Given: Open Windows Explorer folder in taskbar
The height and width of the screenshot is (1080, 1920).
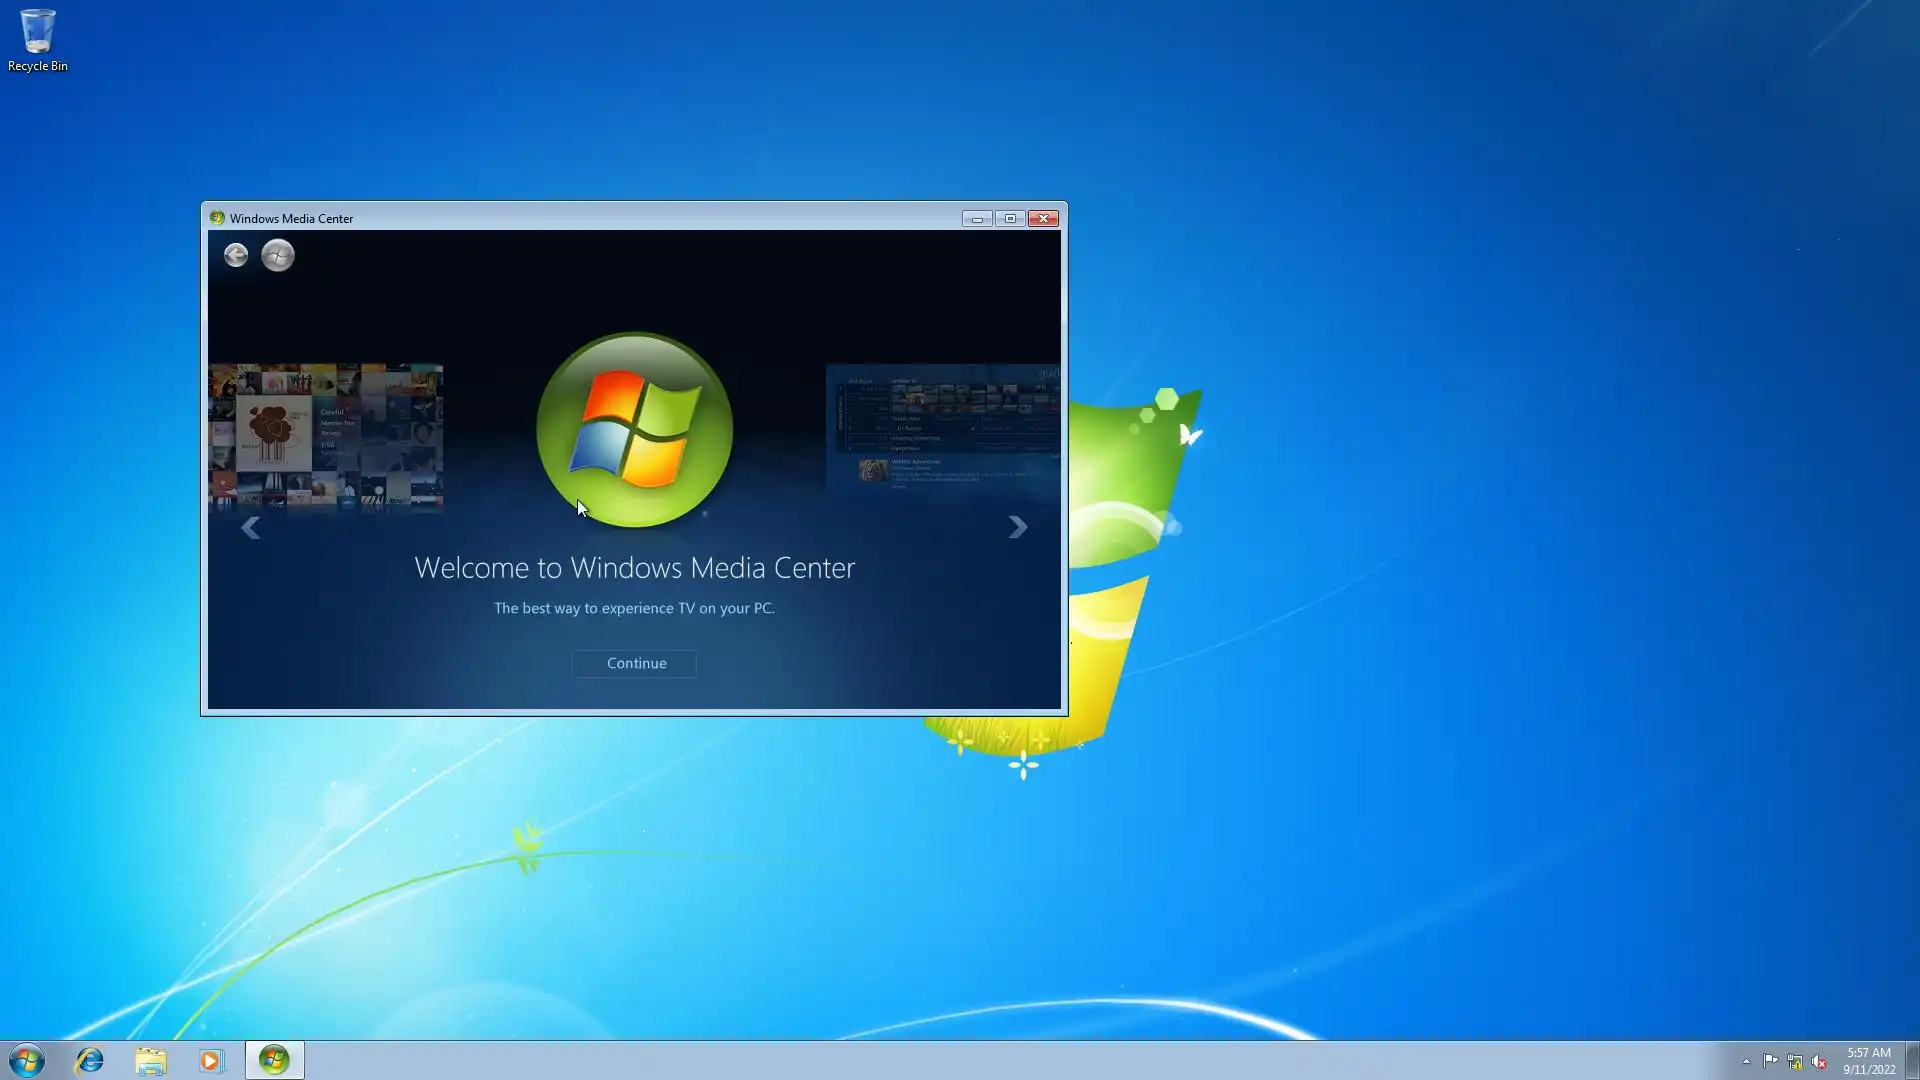Looking at the screenshot, I should [x=151, y=1060].
